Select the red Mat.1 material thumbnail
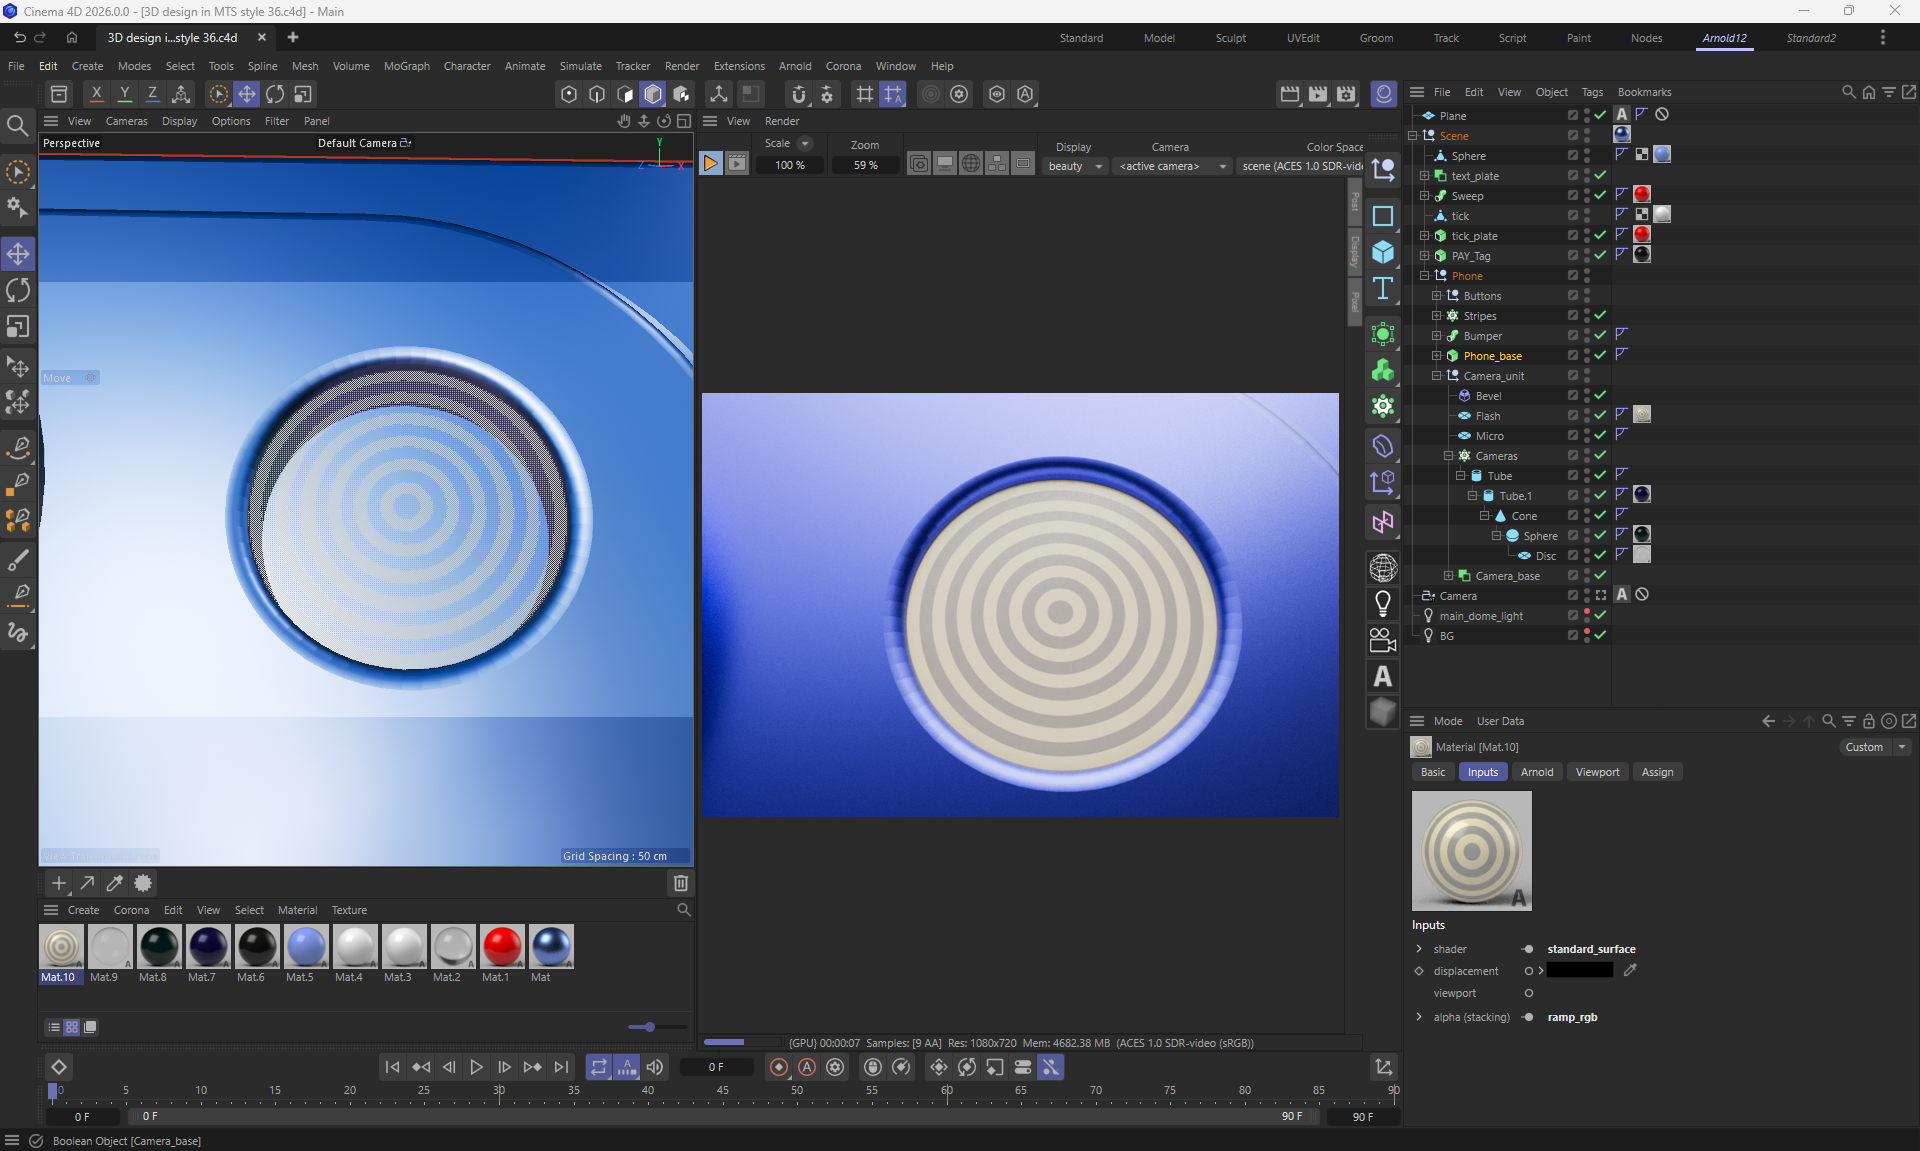1920x1151 pixels. [501, 946]
